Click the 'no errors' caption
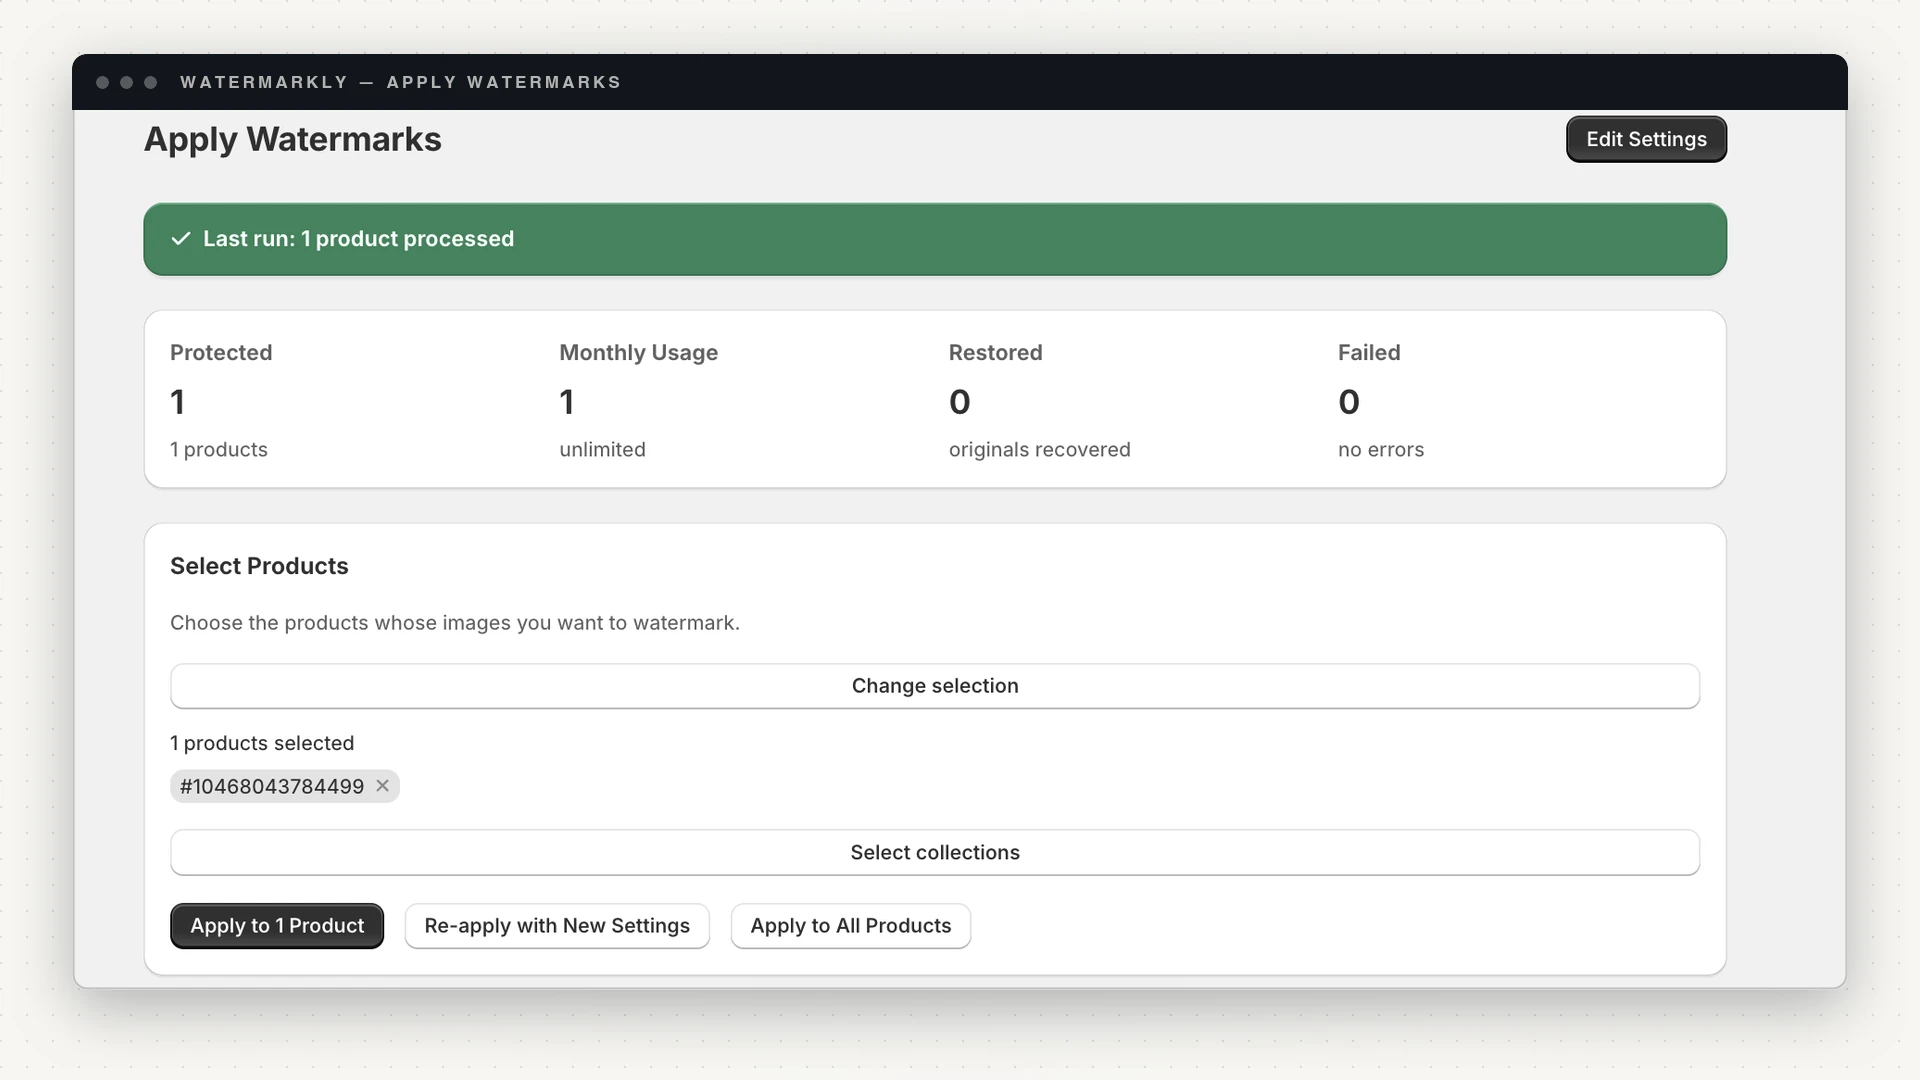This screenshot has height=1080, width=1920. 1381,450
